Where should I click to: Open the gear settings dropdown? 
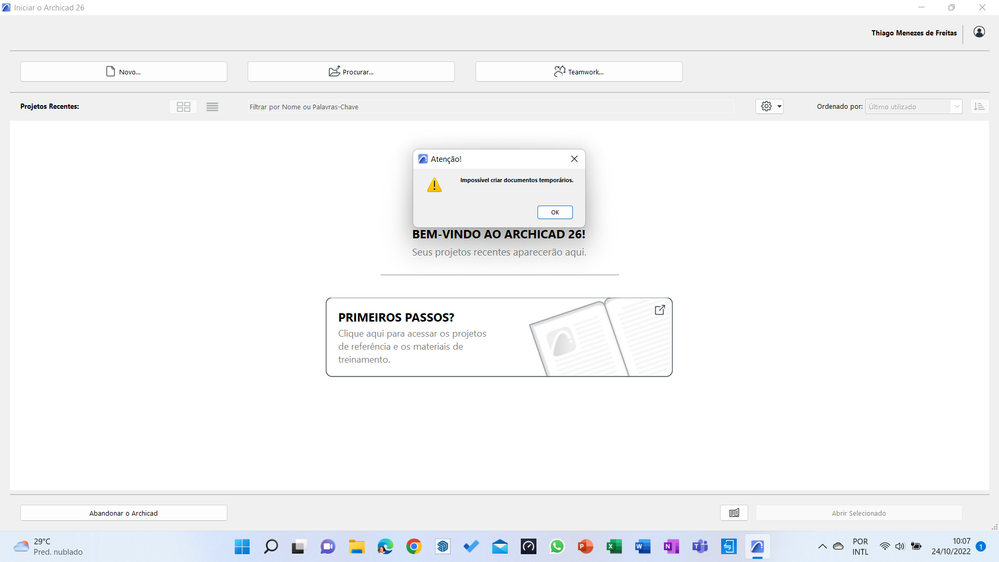click(770, 106)
